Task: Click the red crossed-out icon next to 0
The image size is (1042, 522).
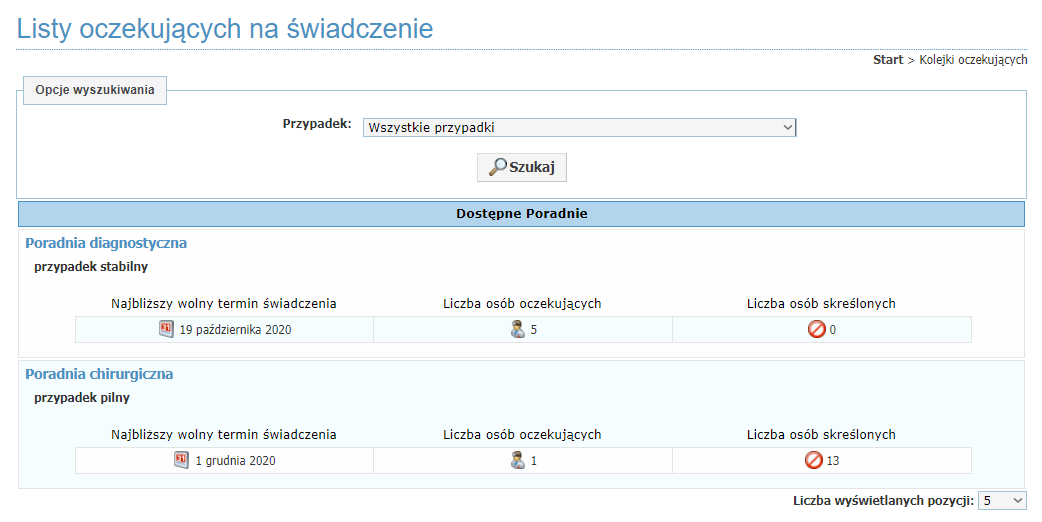Action: (816, 329)
